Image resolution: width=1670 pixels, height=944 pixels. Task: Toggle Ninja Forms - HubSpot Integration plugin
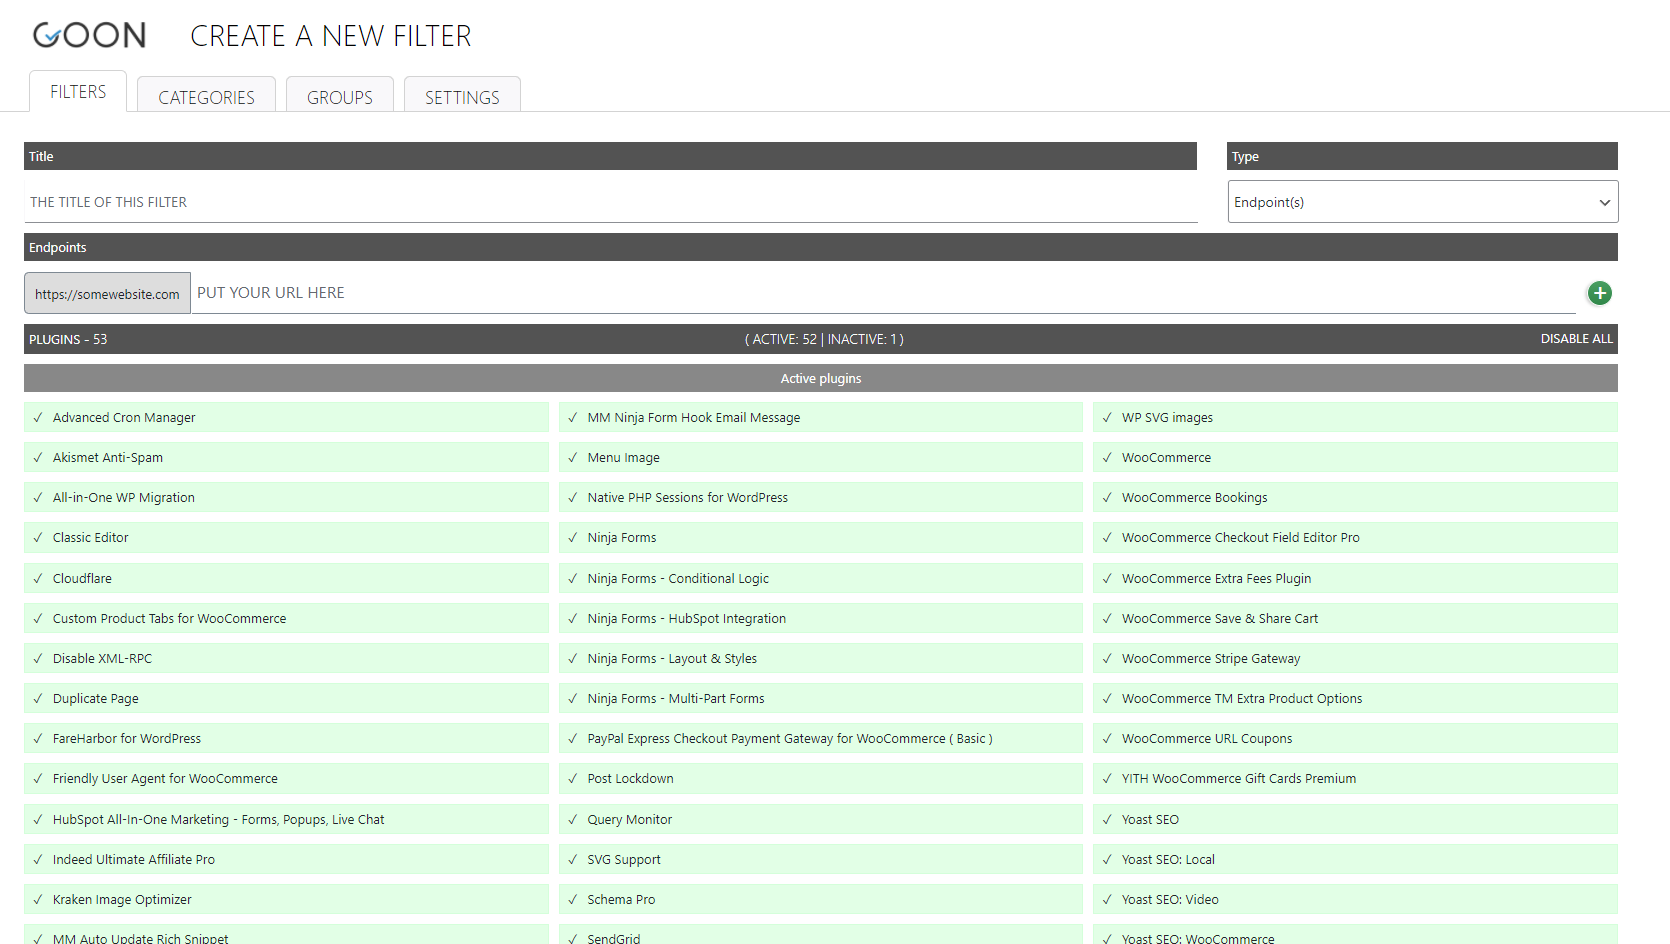pyautogui.click(x=821, y=619)
